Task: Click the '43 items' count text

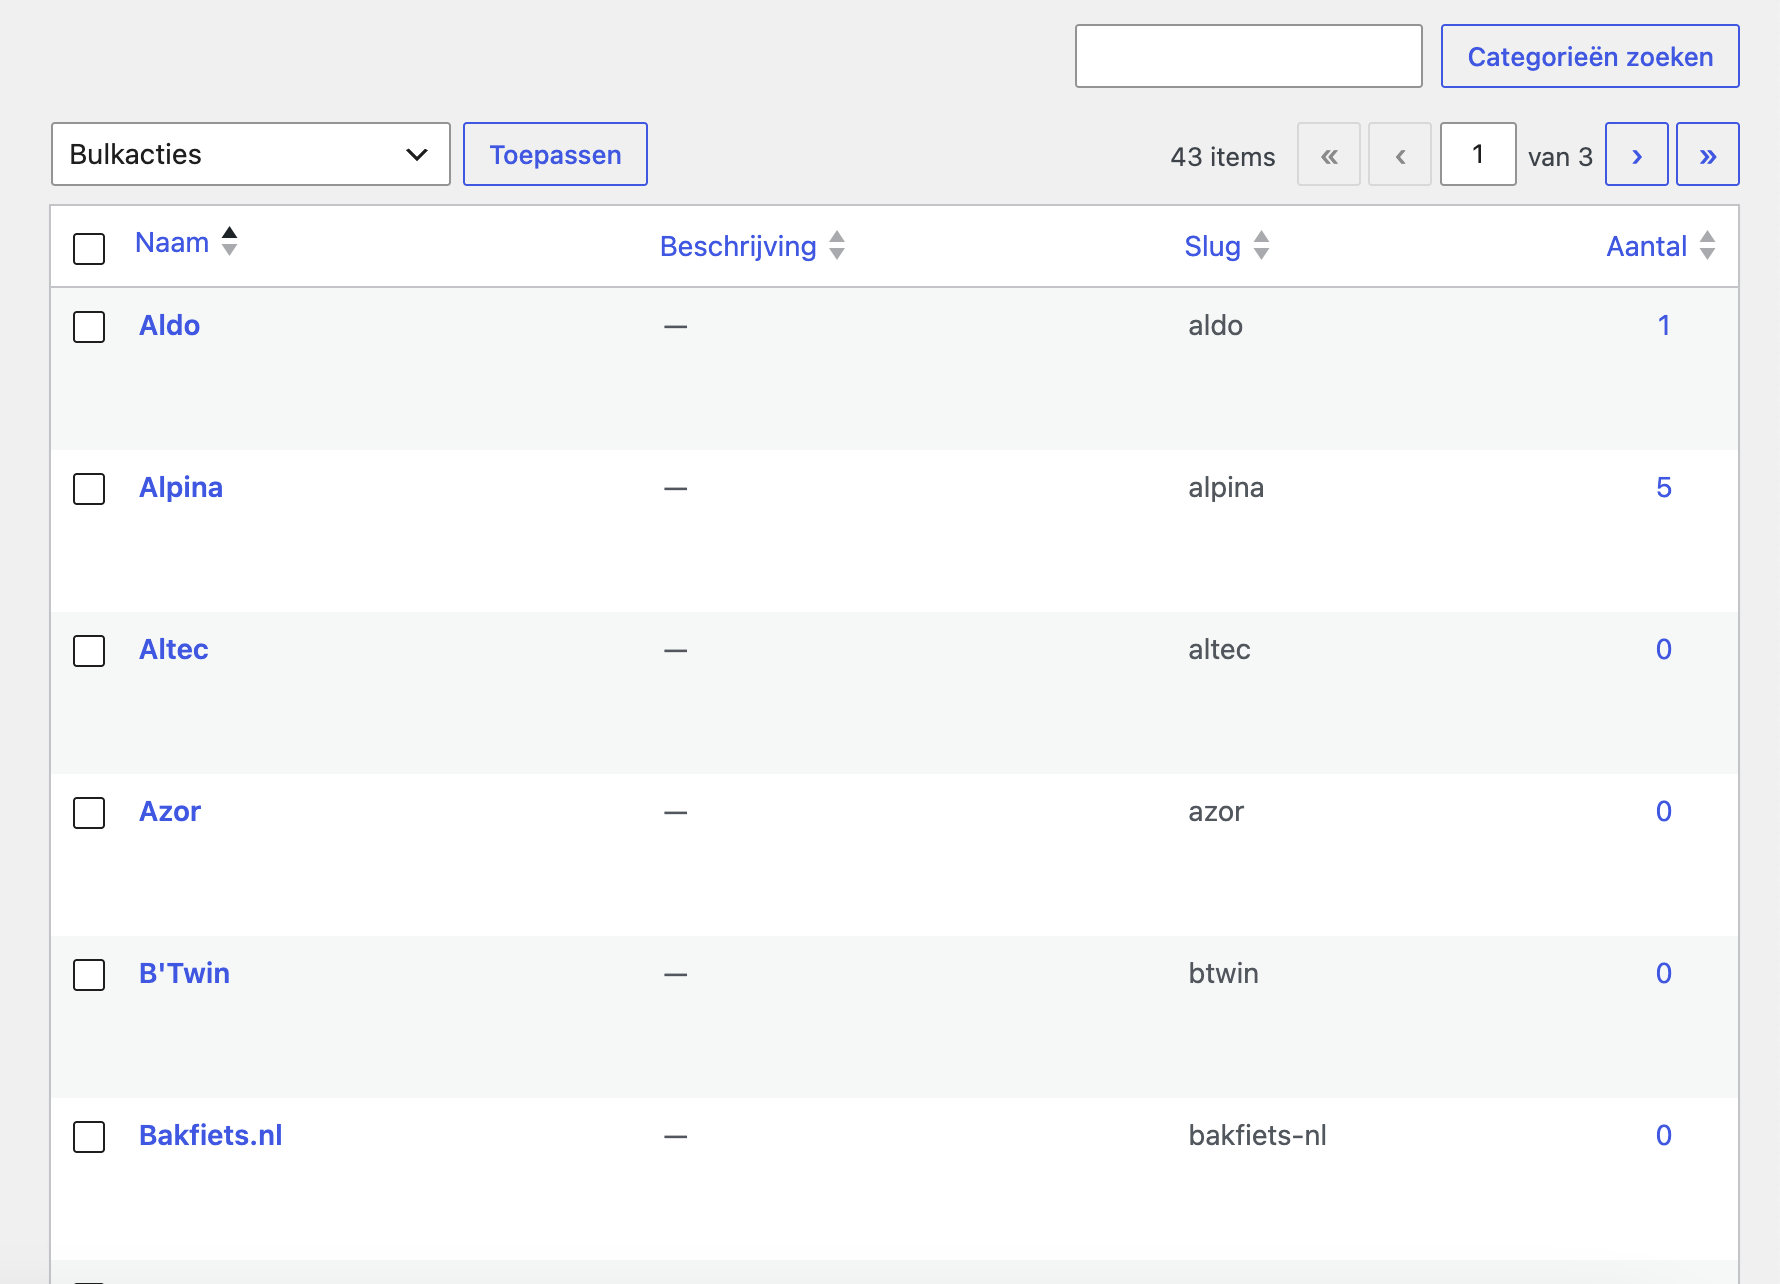Action: 1223,157
